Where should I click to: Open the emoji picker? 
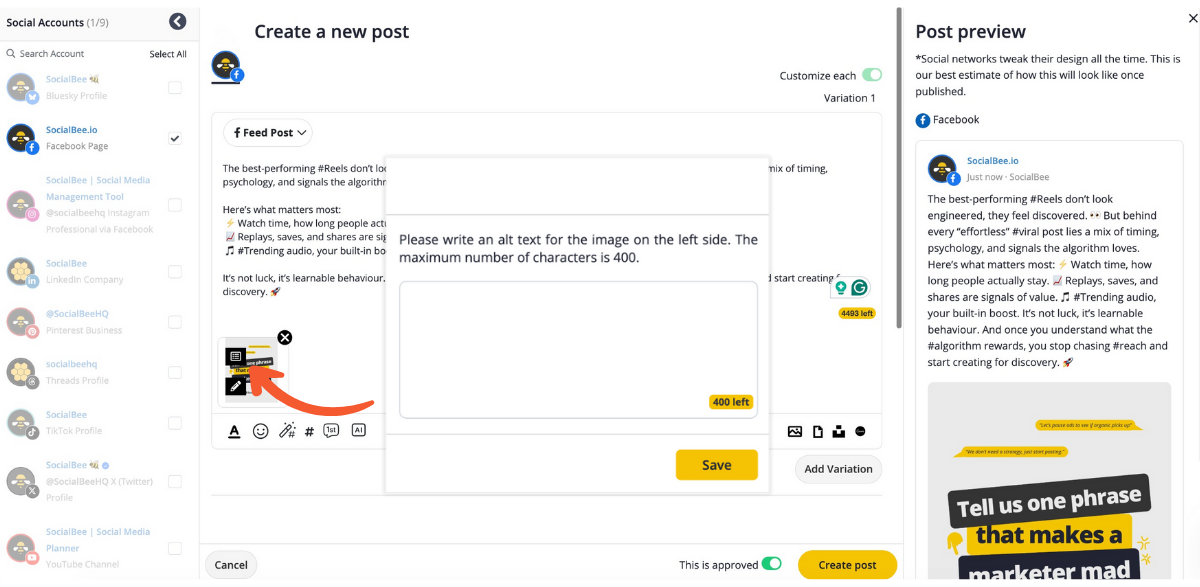click(x=261, y=431)
